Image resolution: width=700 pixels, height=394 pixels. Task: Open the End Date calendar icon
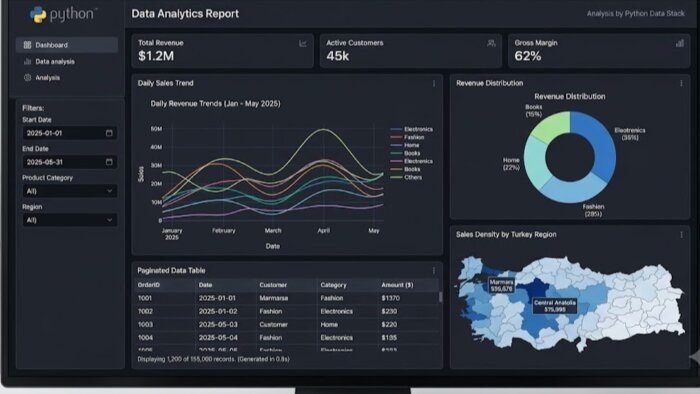pos(109,162)
